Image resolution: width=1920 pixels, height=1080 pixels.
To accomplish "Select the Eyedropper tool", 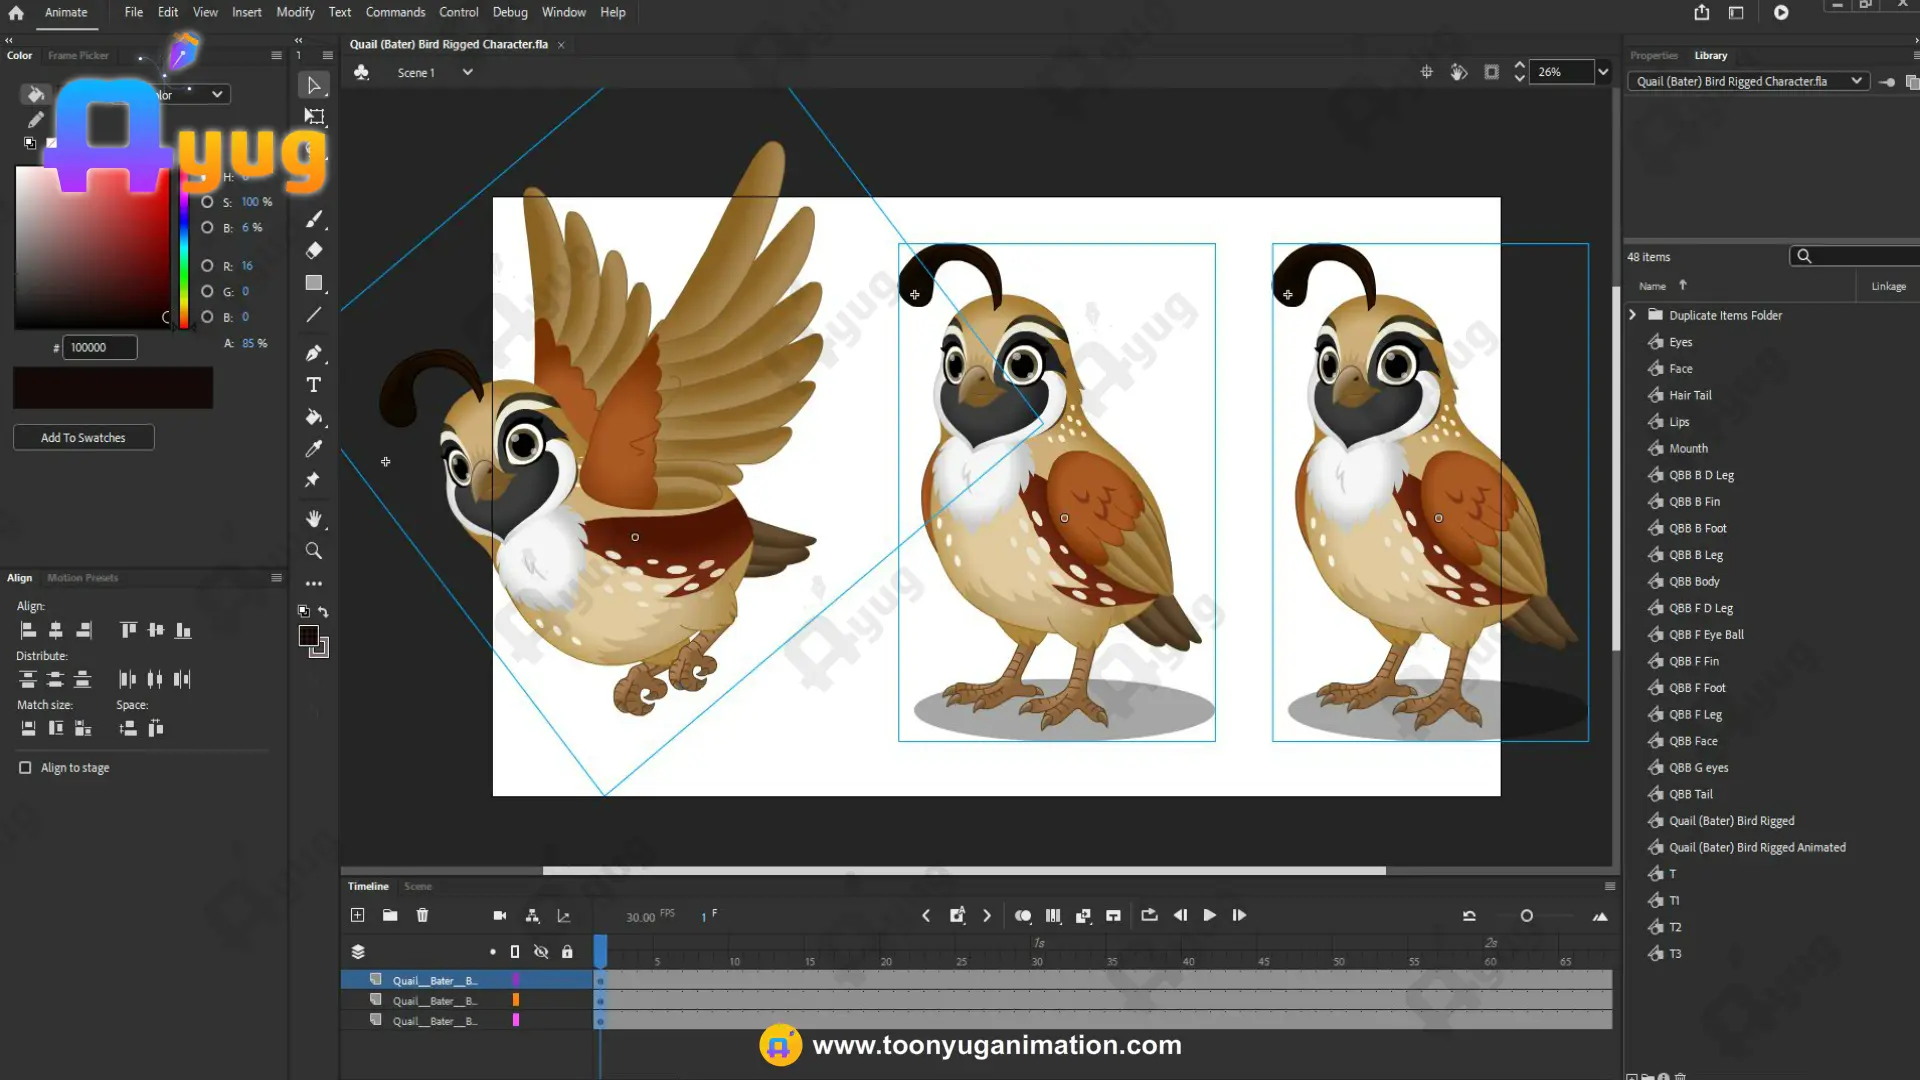I will [313, 449].
